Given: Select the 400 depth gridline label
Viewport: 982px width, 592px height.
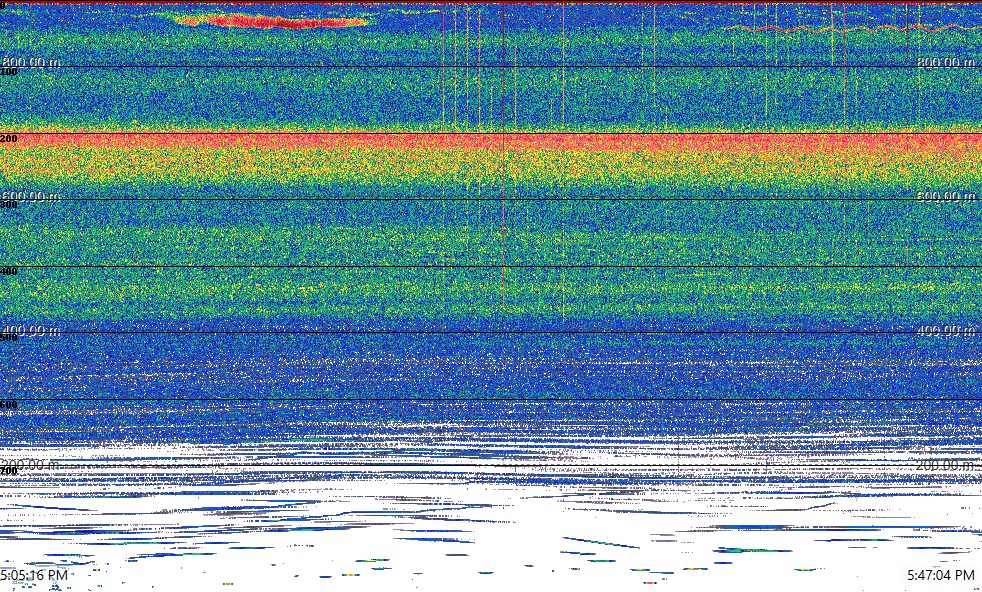Looking at the screenshot, I should tap(9, 271).
